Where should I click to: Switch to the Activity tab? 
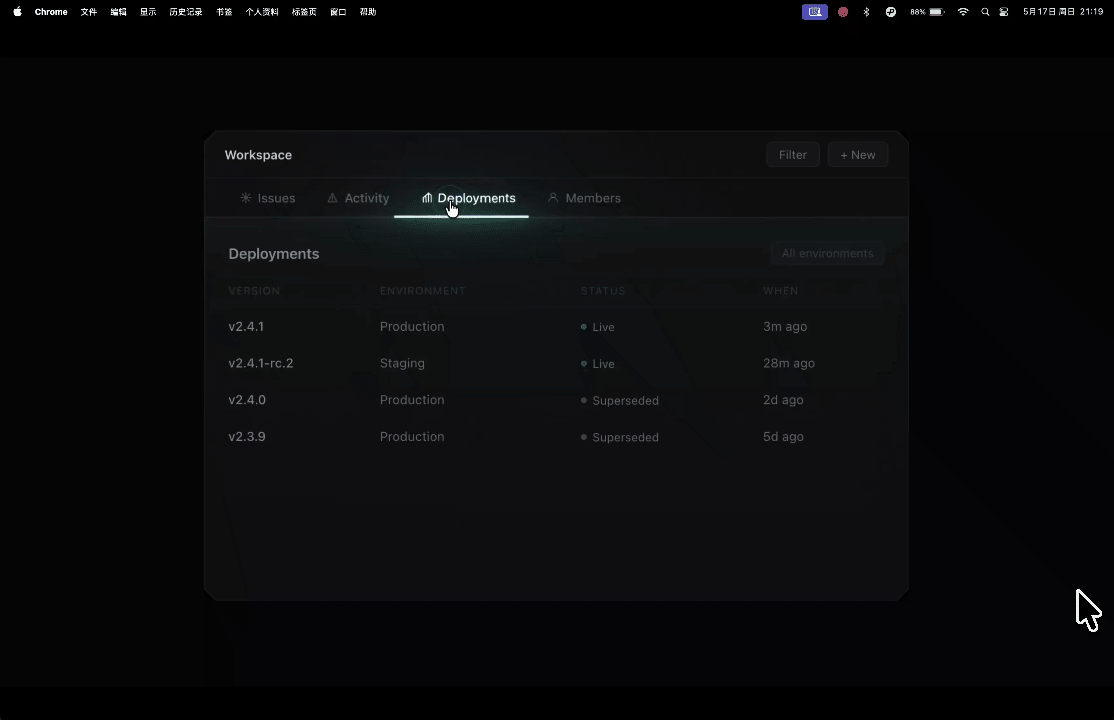pos(358,198)
